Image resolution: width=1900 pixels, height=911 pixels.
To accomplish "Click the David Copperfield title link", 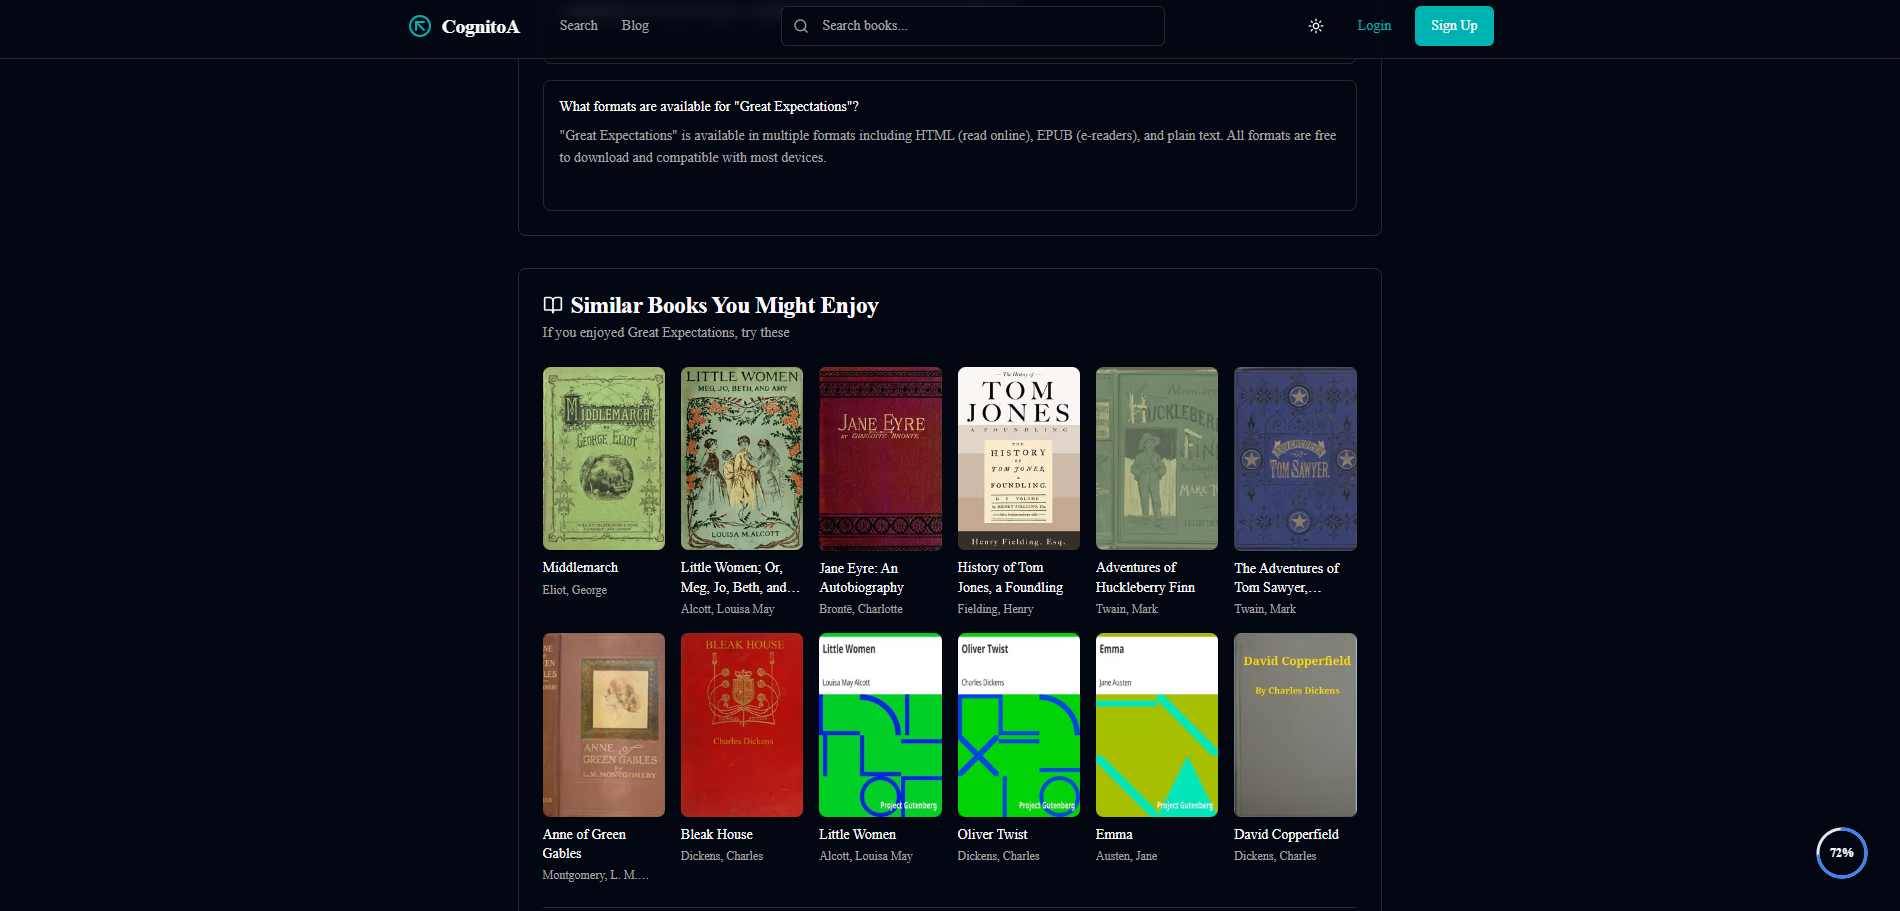I will (1286, 834).
